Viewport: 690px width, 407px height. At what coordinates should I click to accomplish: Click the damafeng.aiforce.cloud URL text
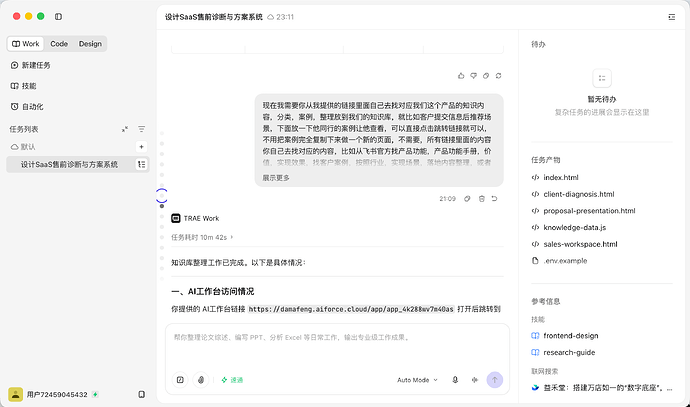(351, 309)
